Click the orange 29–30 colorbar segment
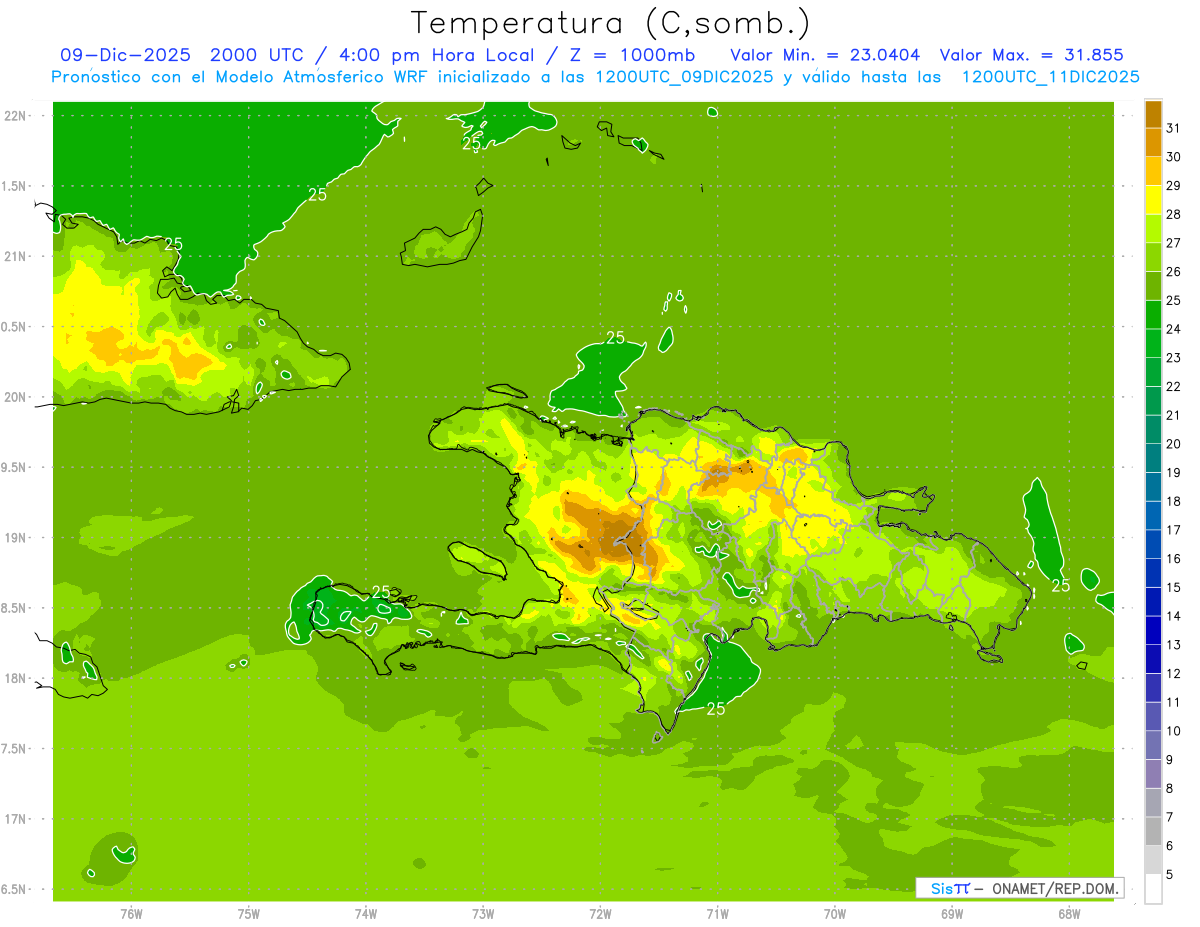Viewport: 1200px width, 927px height. point(1153,171)
